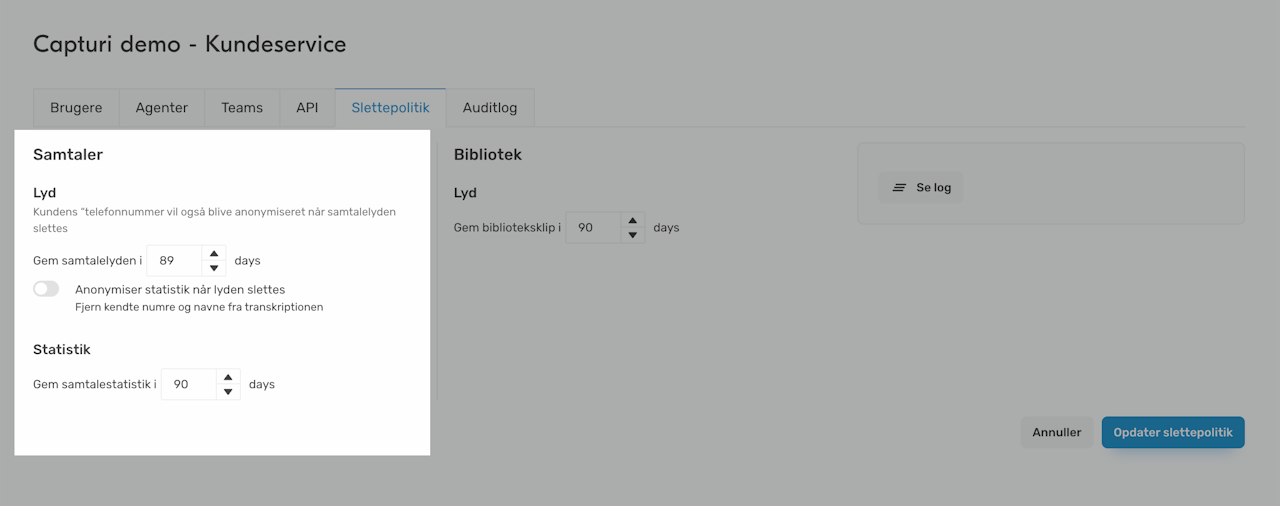
Task: Decrease the samtalelyden days stepper
Action: [x=214, y=268]
